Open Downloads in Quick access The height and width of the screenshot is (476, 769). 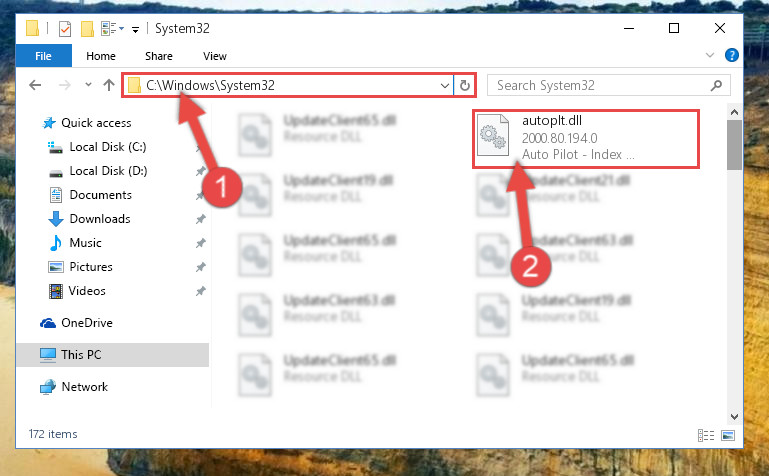click(x=100, y=219)
